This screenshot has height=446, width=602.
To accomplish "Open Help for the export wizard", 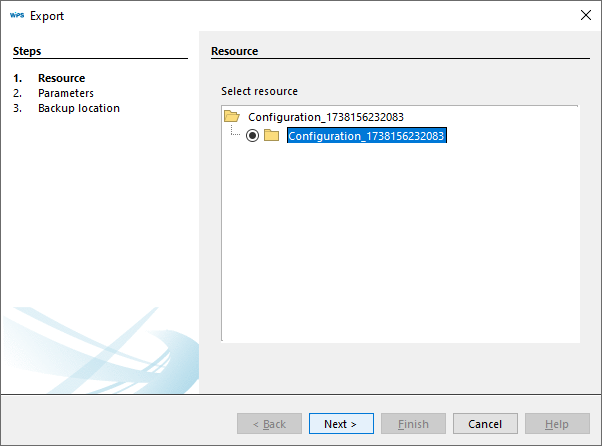I will point(557,424).
